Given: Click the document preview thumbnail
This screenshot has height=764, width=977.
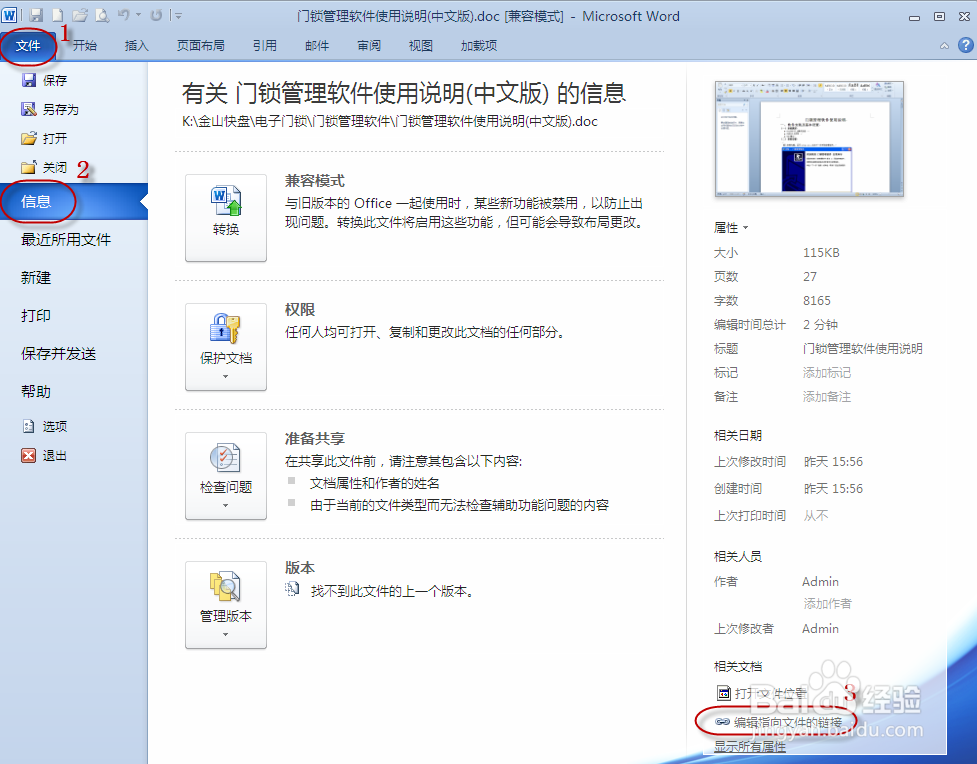Looking at the screenshot, I should click(808, 138).
